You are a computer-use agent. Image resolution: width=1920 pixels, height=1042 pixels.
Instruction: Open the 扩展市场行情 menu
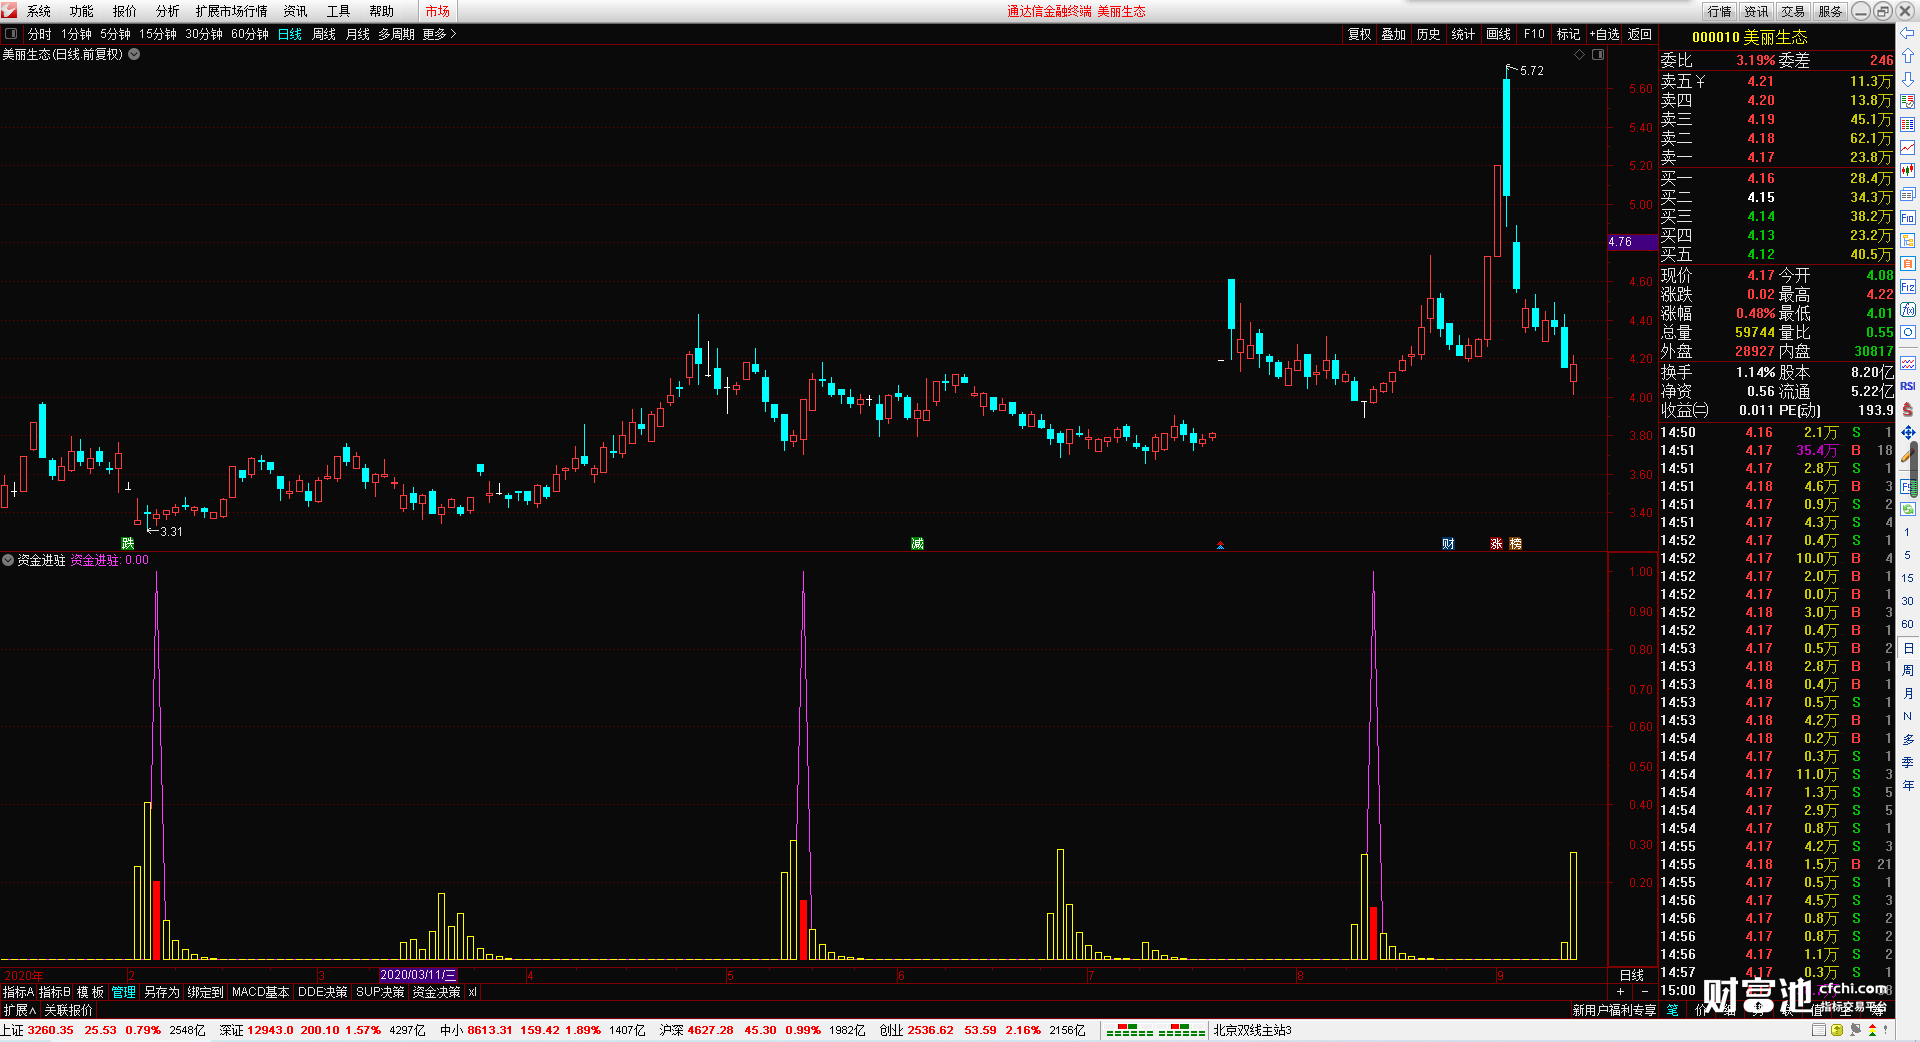click(x=232, y=11)
